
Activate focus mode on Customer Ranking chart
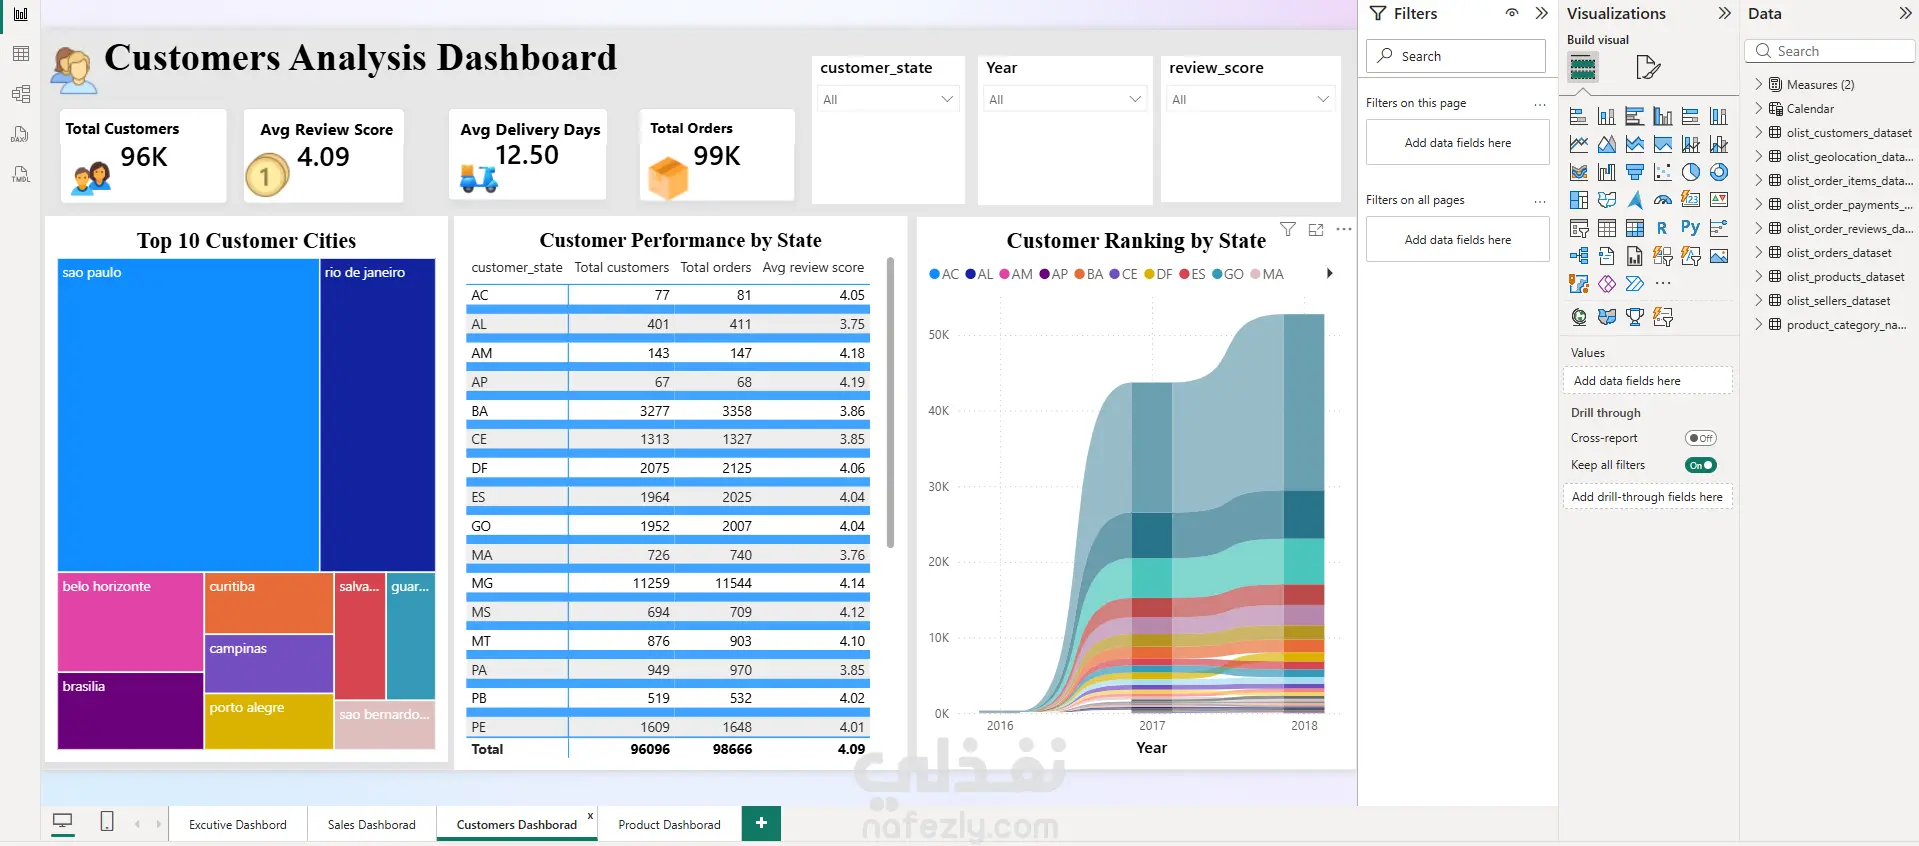[x=1316, y=229]
